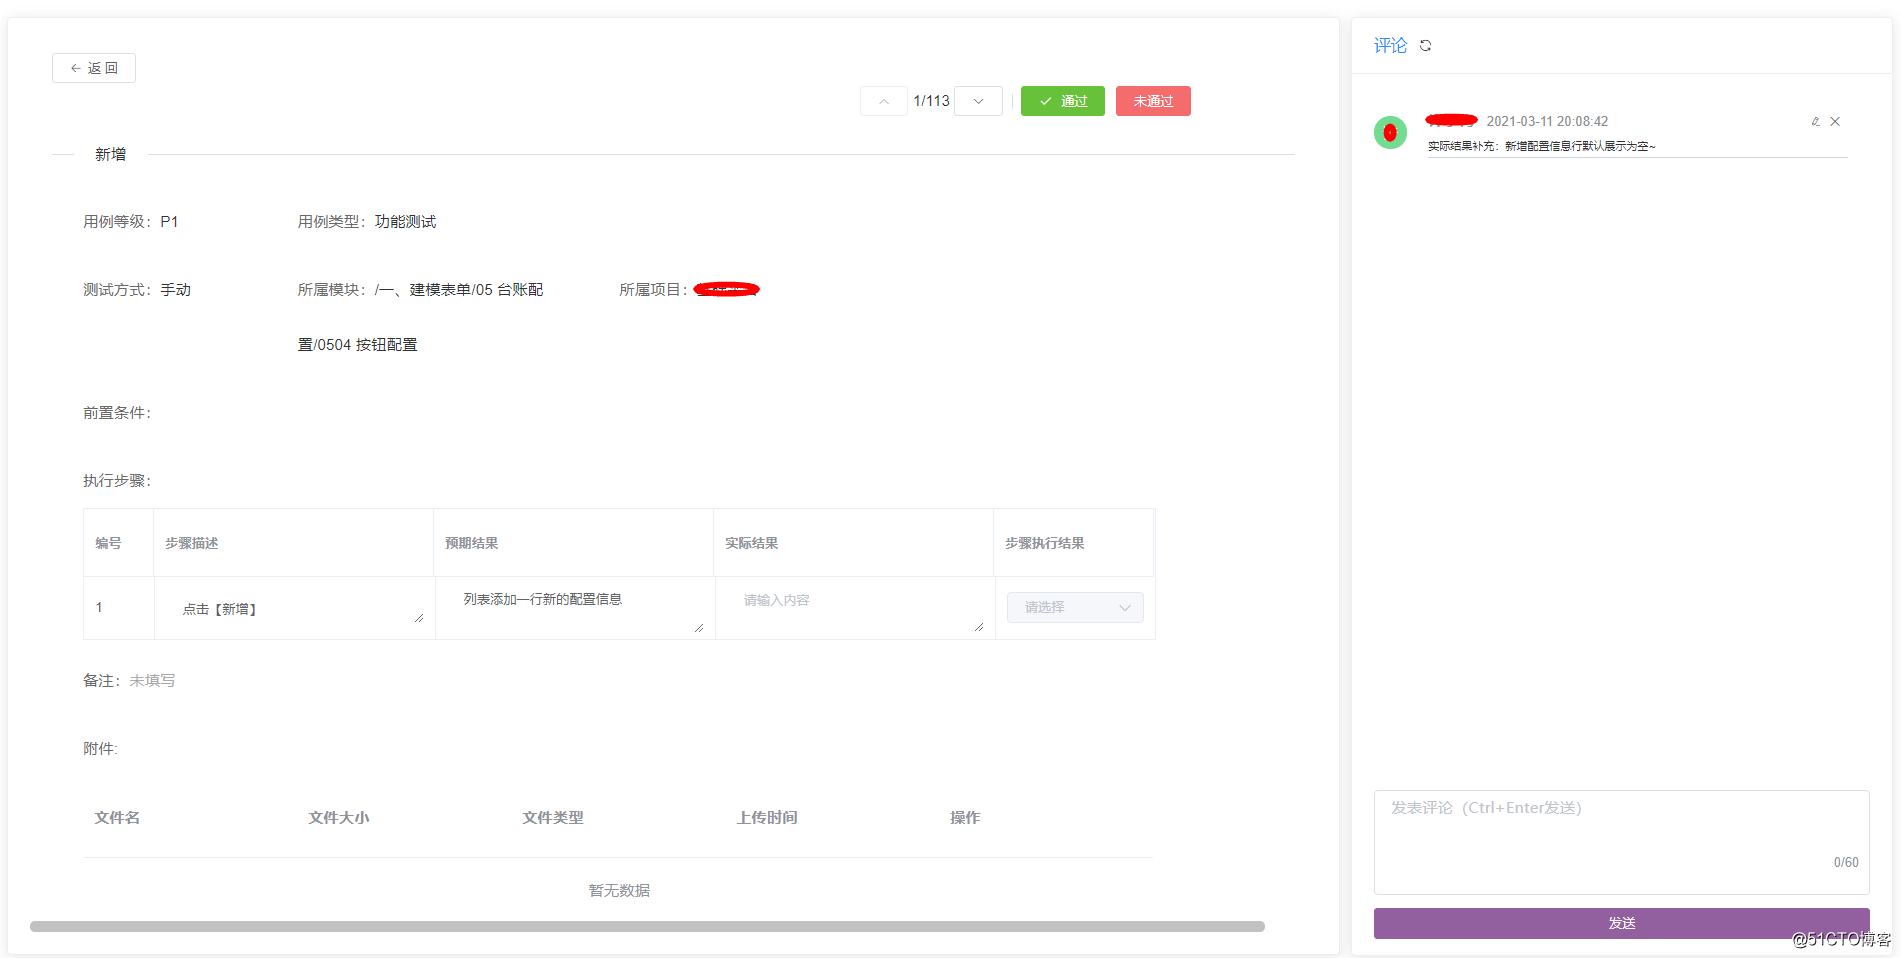Click the horizontal scrollbar at bottom

coord(647,926)
